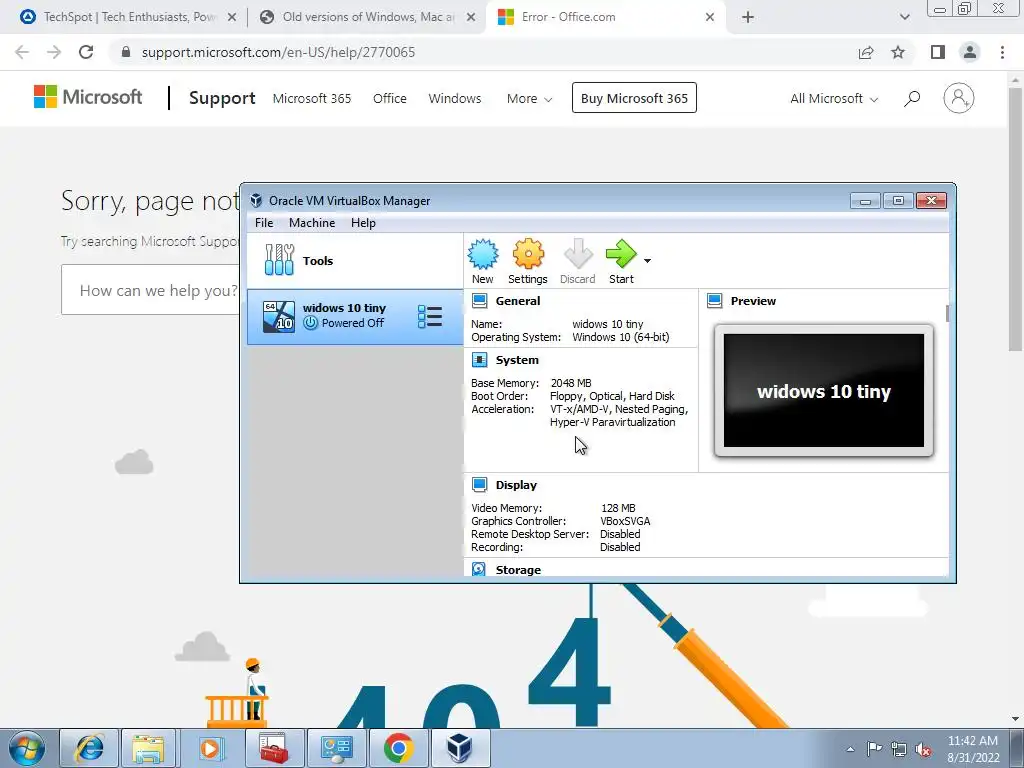Open Office nav link

(x=390, y=98)
